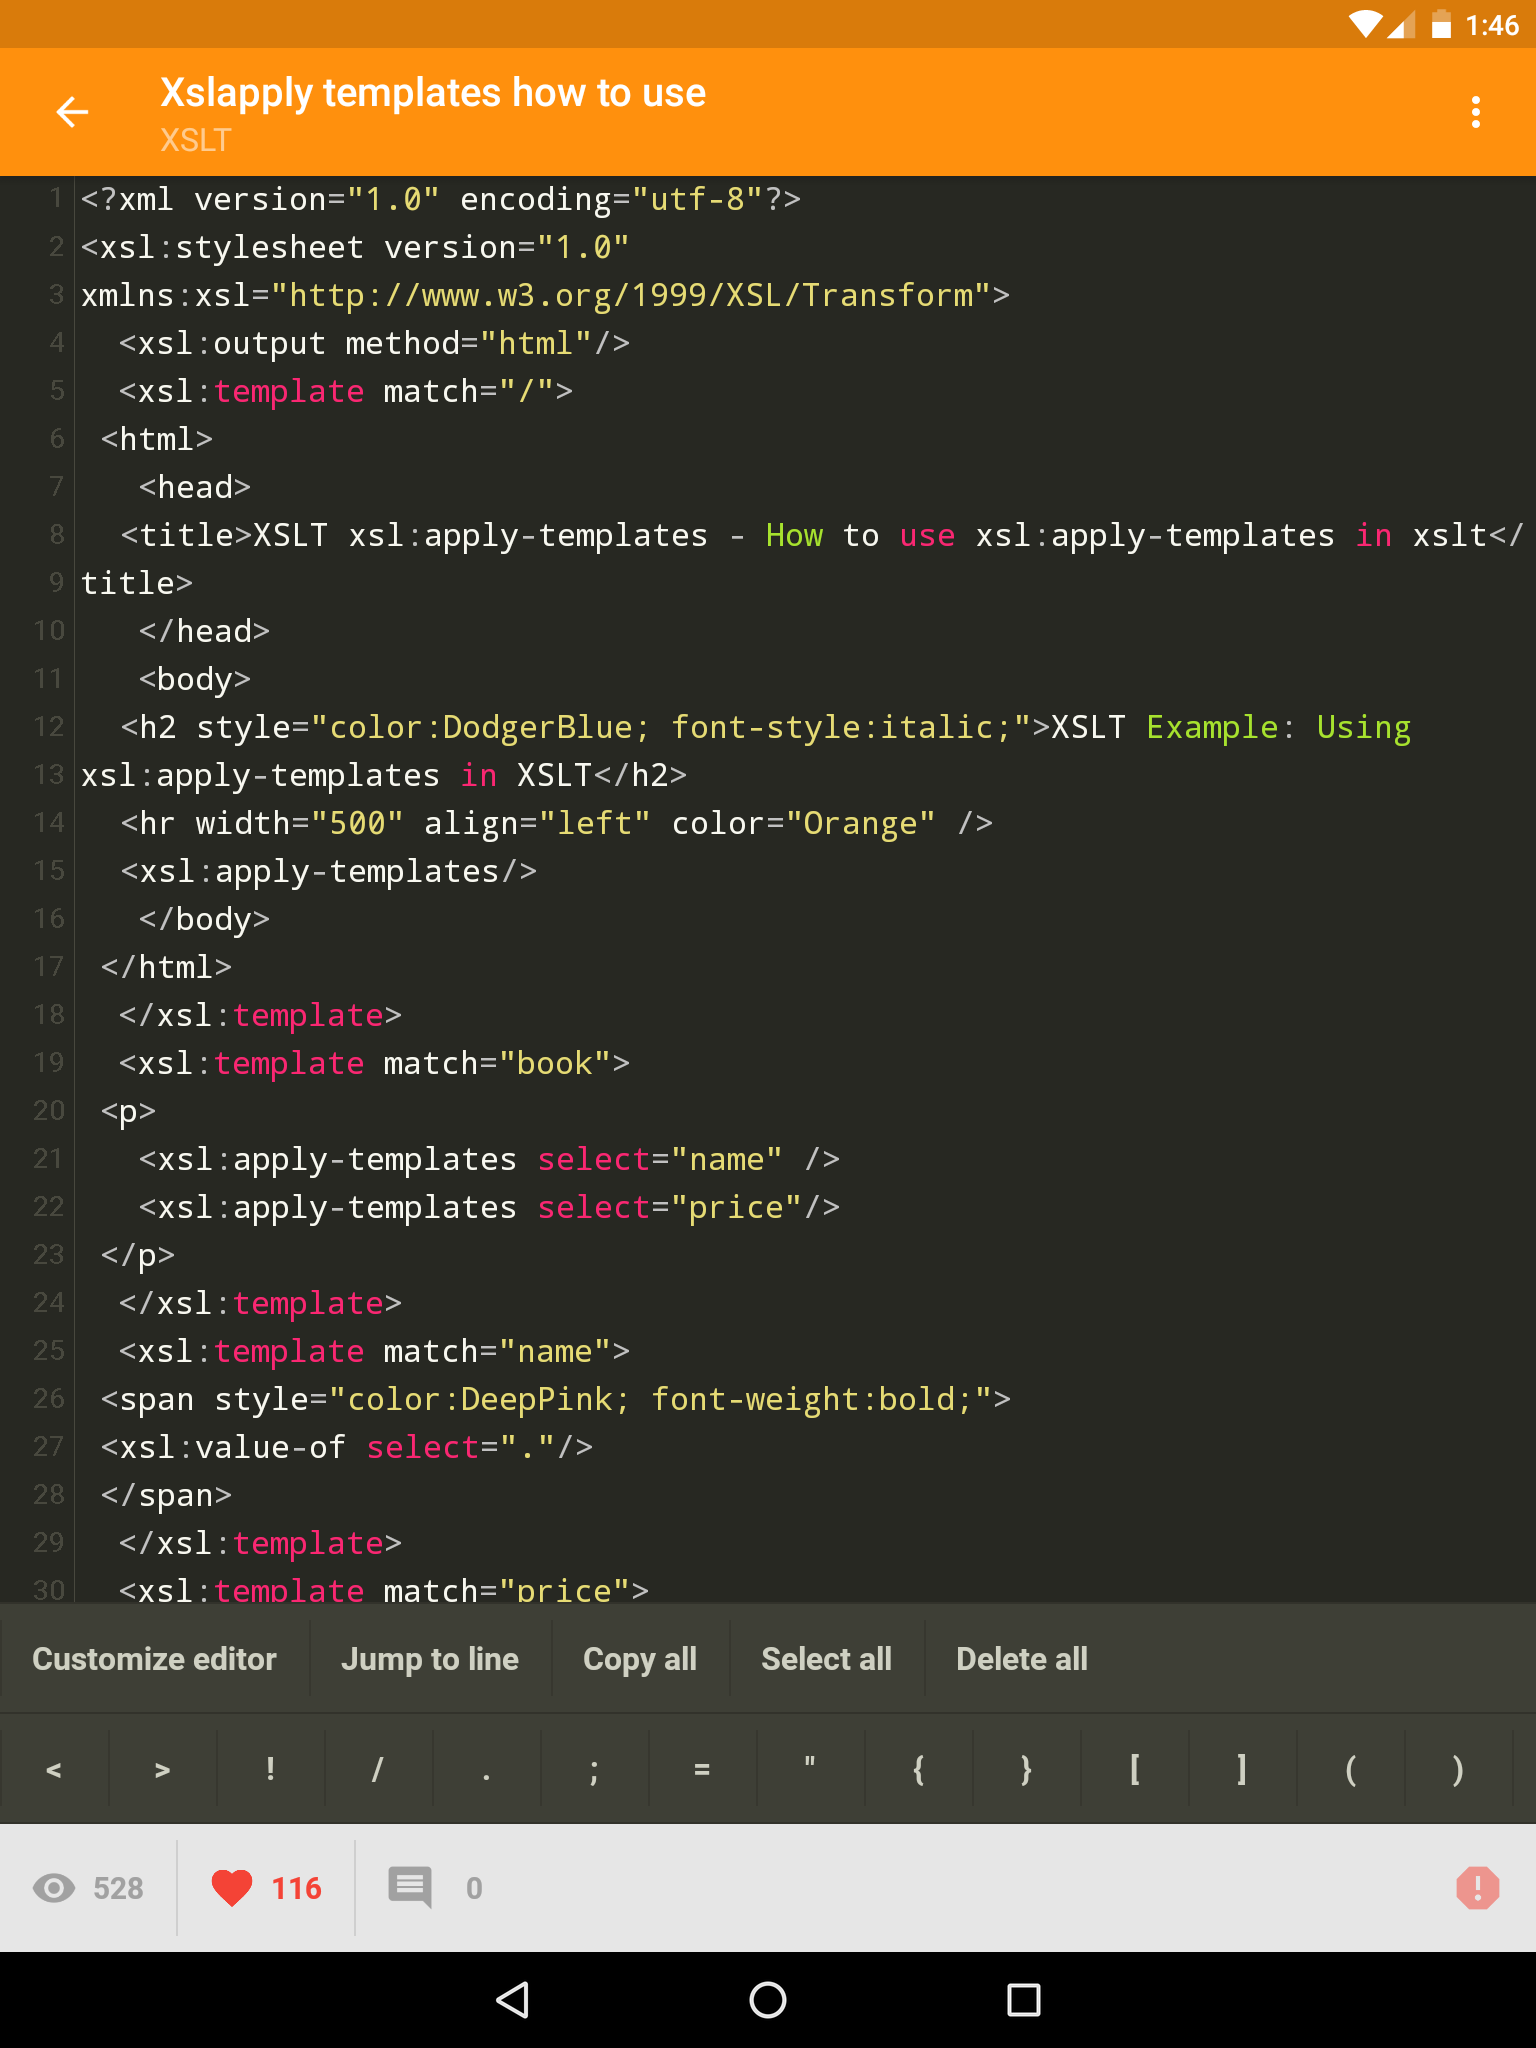Screen dimensions: 1536x2048
Task: Insert the greater-than symbol key
Action: coord(162,1770)
